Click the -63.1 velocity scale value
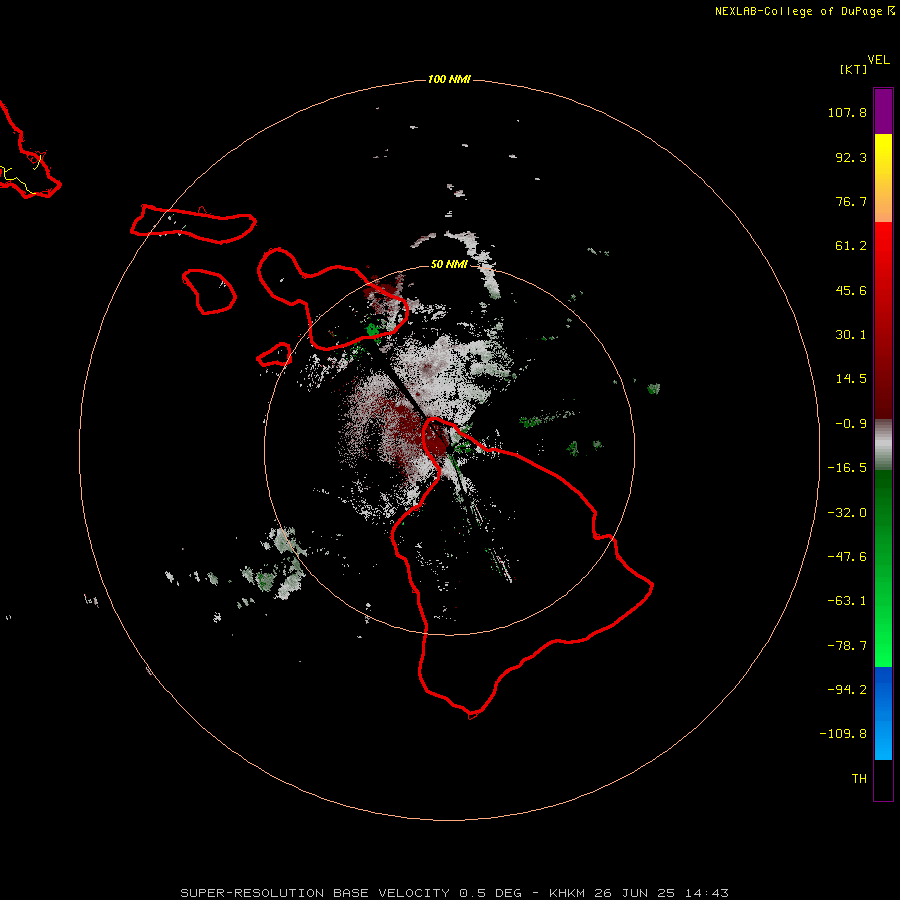The height and width of the screenshot is (900, 900). 847,601
